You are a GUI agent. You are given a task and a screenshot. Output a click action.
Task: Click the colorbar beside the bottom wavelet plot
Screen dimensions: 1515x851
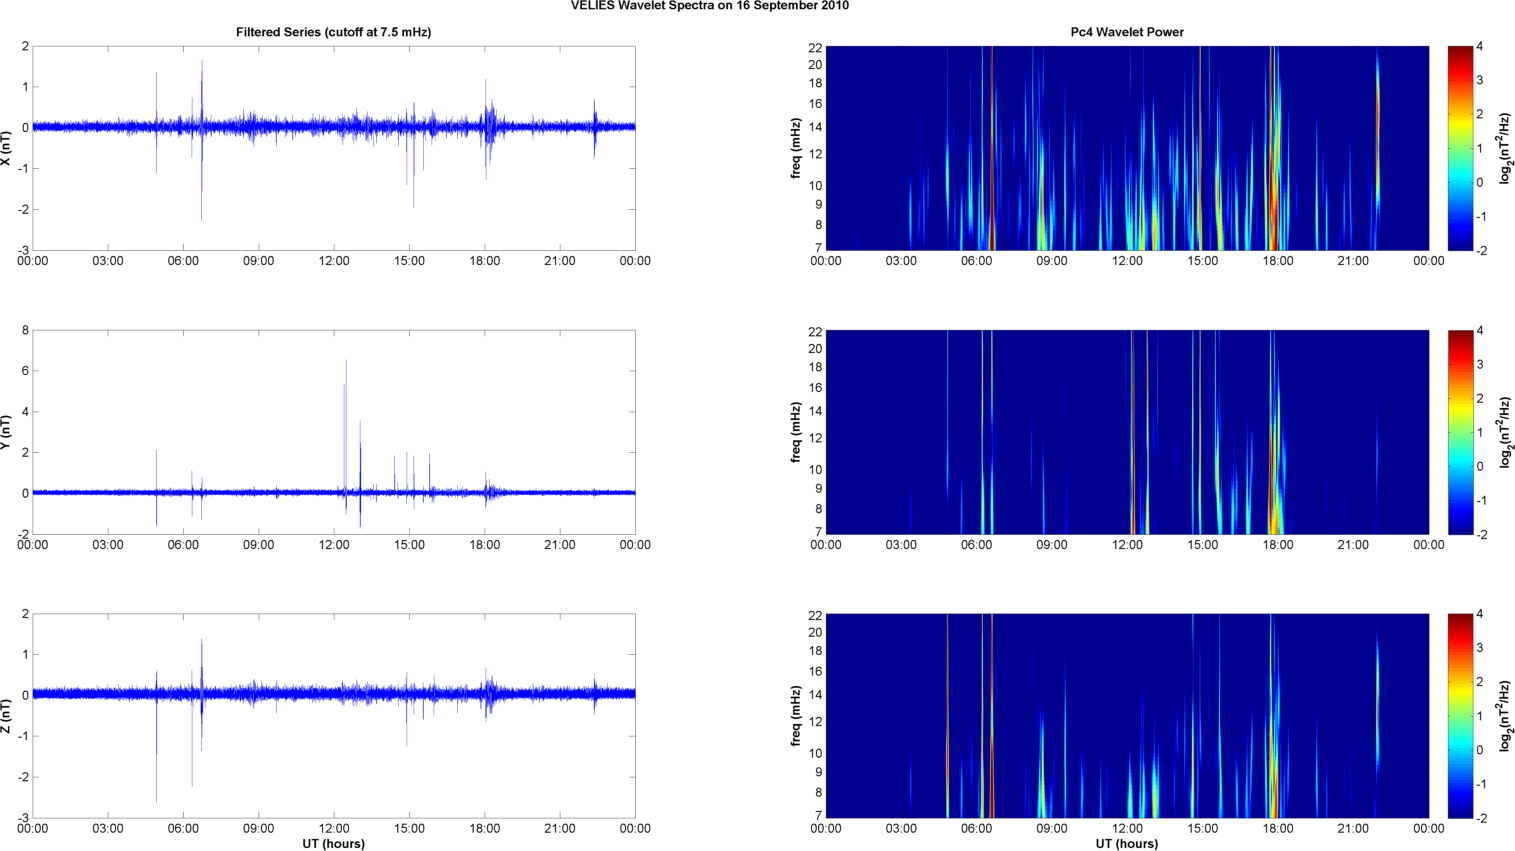point(1460,716)
